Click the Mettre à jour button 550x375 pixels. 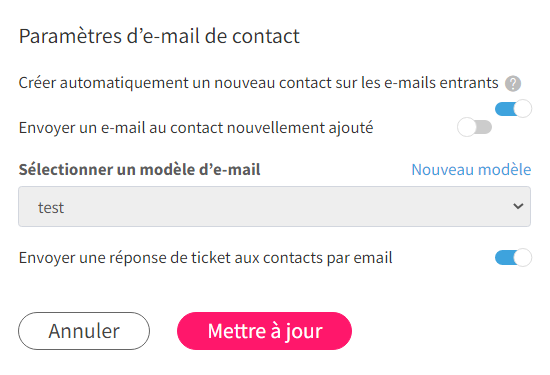[x=264, y=331]
